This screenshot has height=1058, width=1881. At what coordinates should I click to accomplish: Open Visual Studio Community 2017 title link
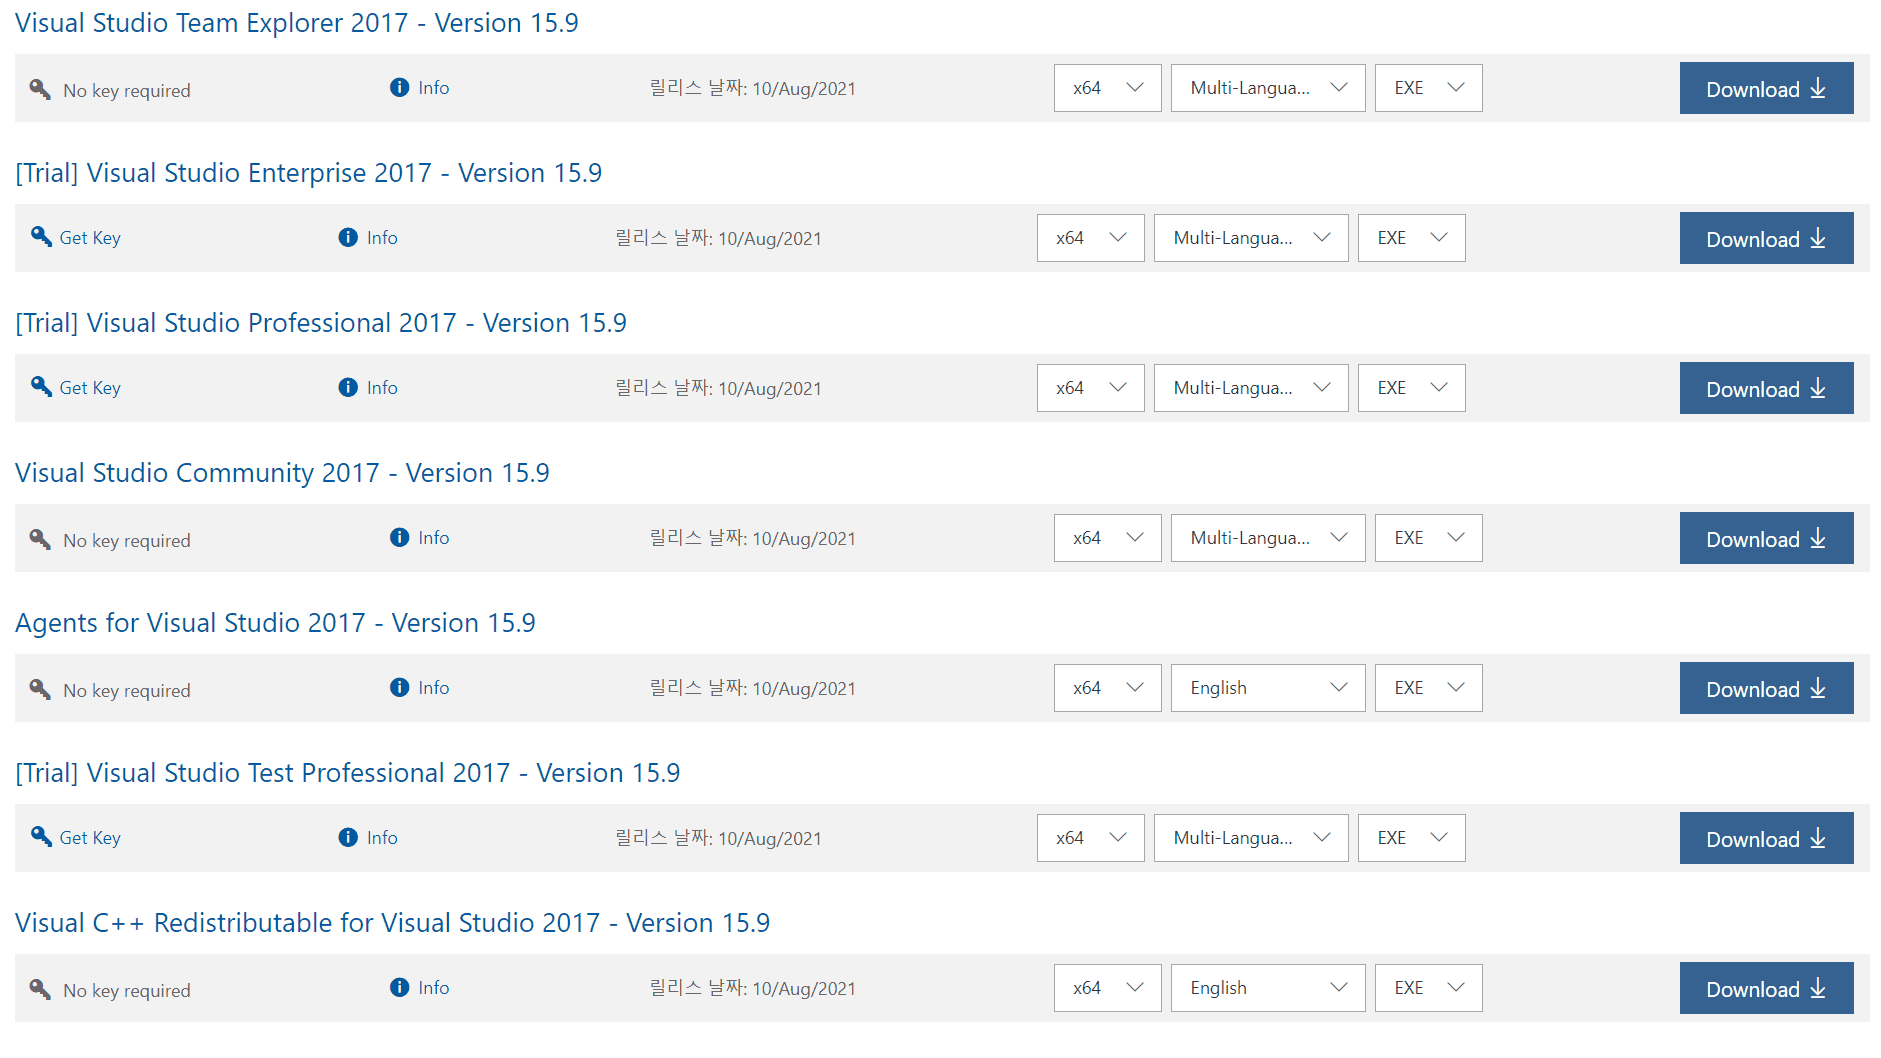282,473
